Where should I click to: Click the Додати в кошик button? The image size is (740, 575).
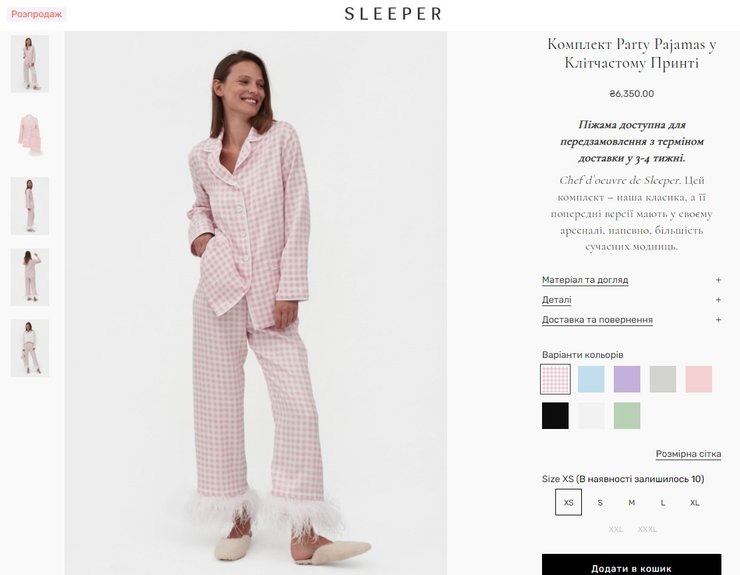coord(631,566)
